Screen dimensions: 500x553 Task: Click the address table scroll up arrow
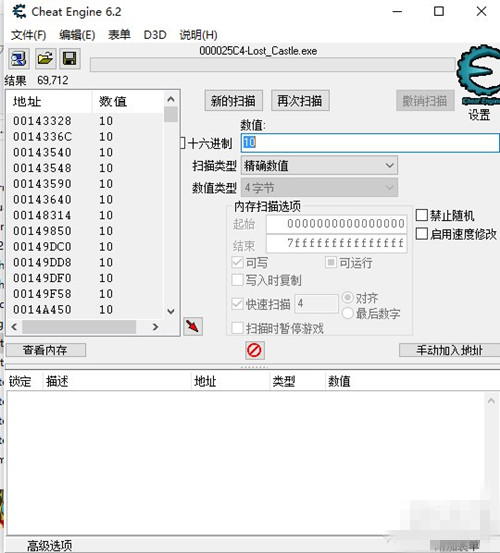coord(491,401)
